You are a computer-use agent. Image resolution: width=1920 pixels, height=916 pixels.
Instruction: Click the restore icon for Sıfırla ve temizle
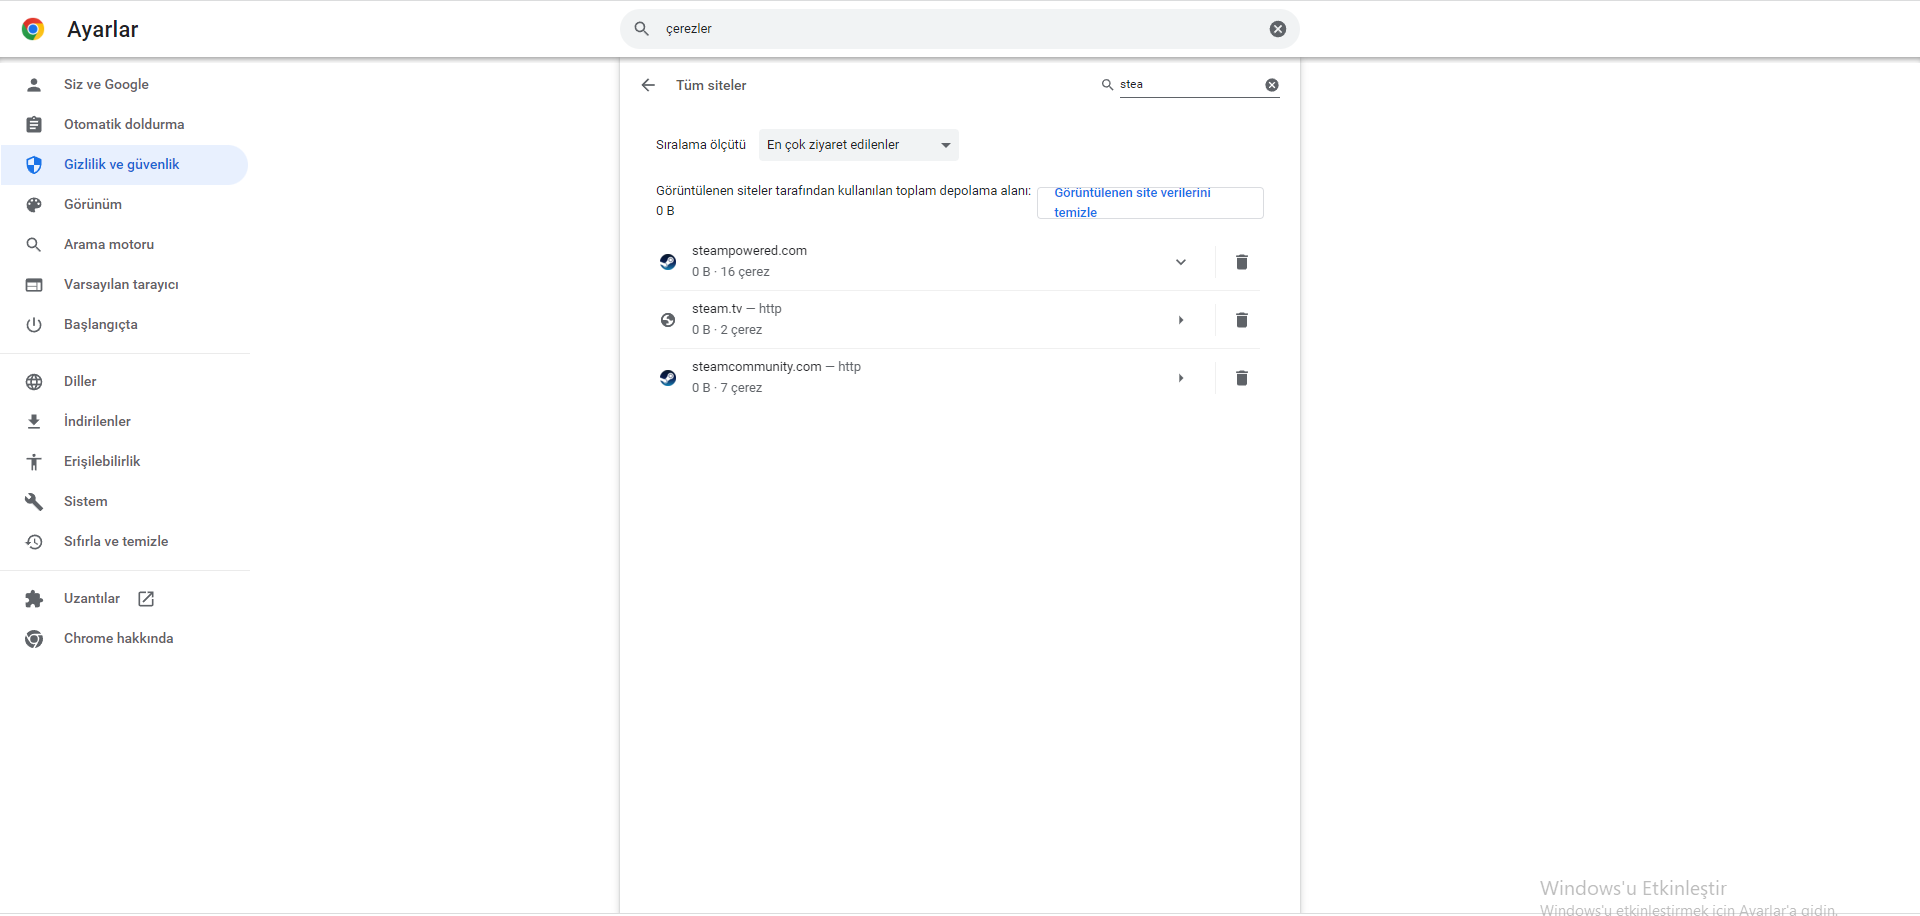(34, 542)
